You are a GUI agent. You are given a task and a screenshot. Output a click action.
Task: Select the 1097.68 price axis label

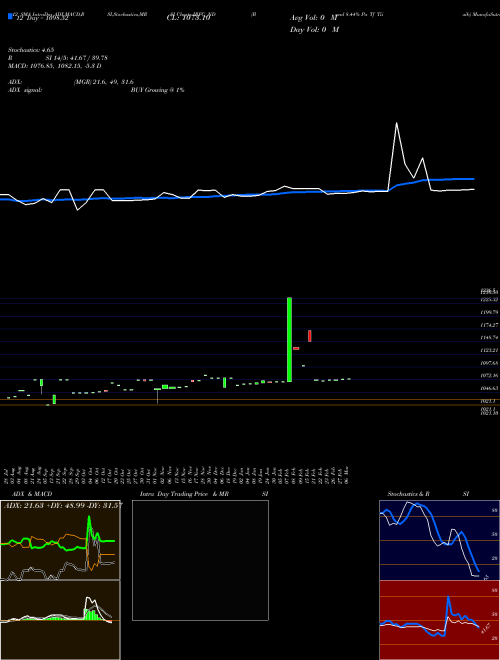tap(490, 363)
